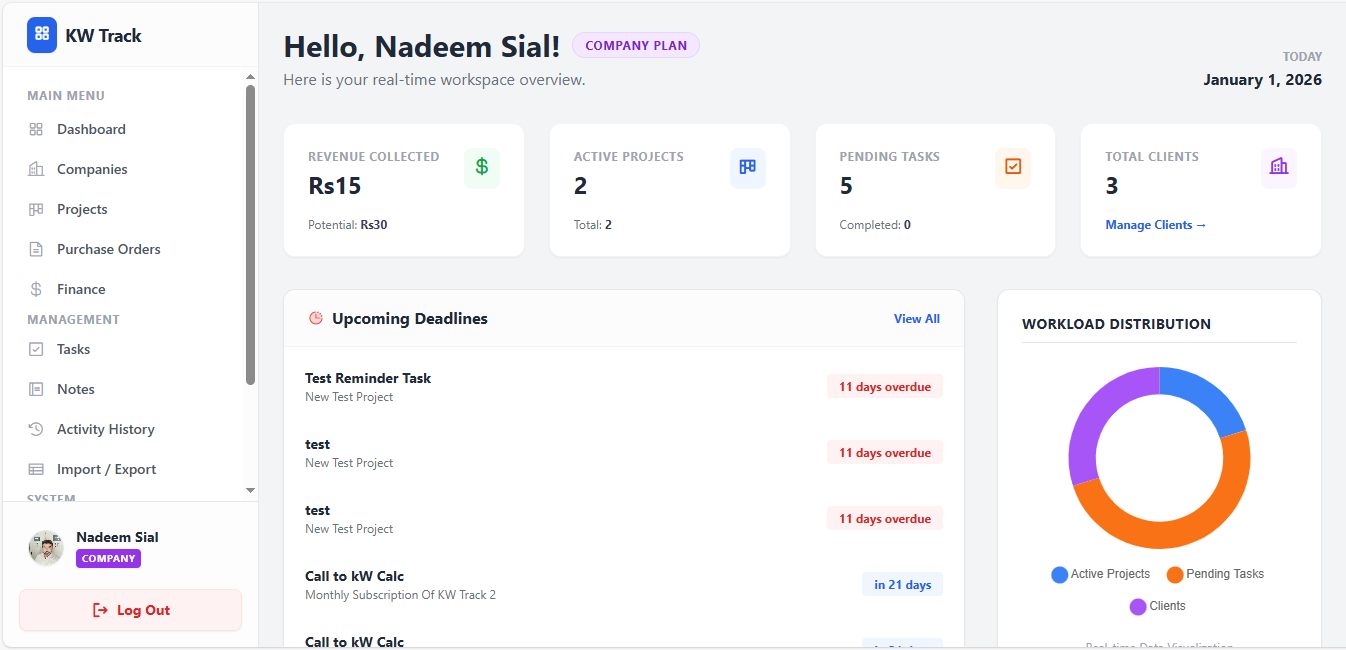Select the Dashboard icon in the sidebar
The width and height of the screenshot is (1346, 650).
click(x=34, y=129)
